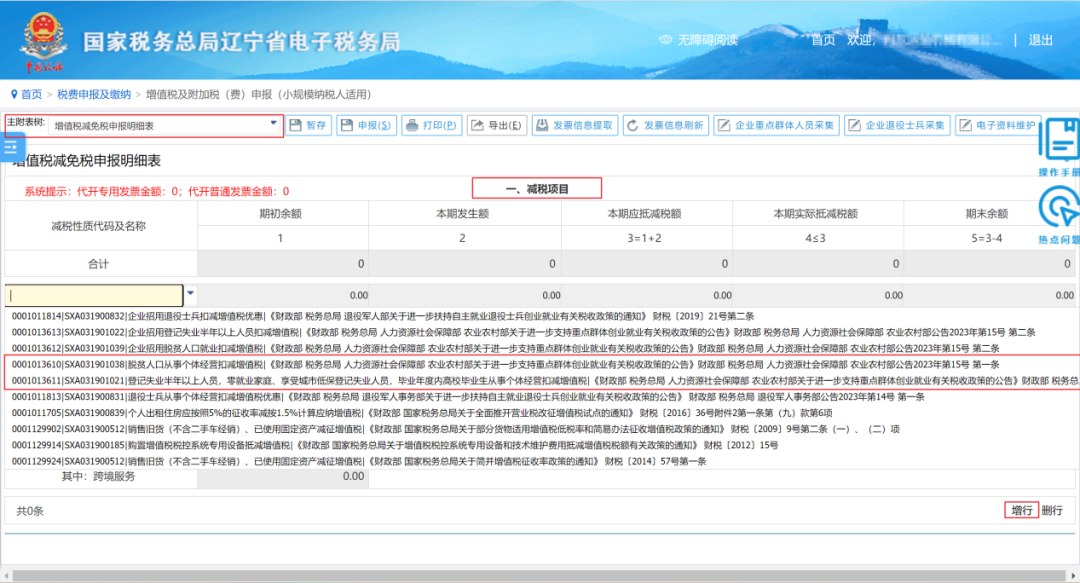Select option 0001013611 登记失业半年以上人员

click(545, 380)
